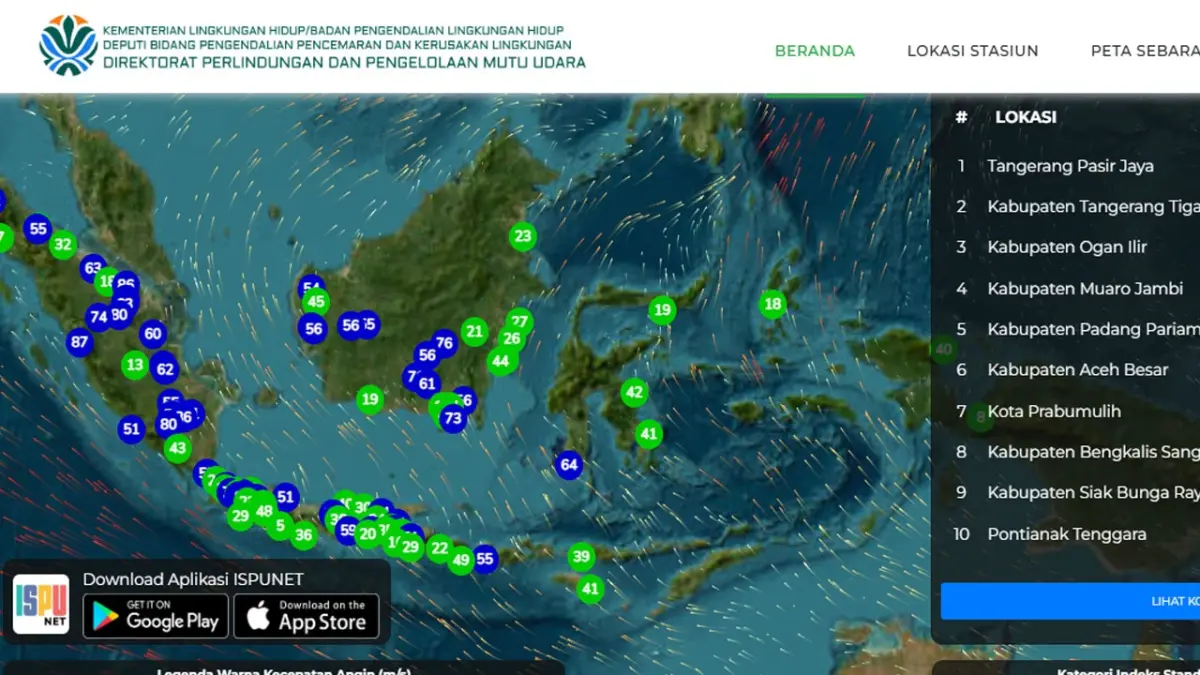The height and width of the screenshot is (675, 1200).
Task: Open the PETA SEBARAN menu item
Action: [1145, 51]
